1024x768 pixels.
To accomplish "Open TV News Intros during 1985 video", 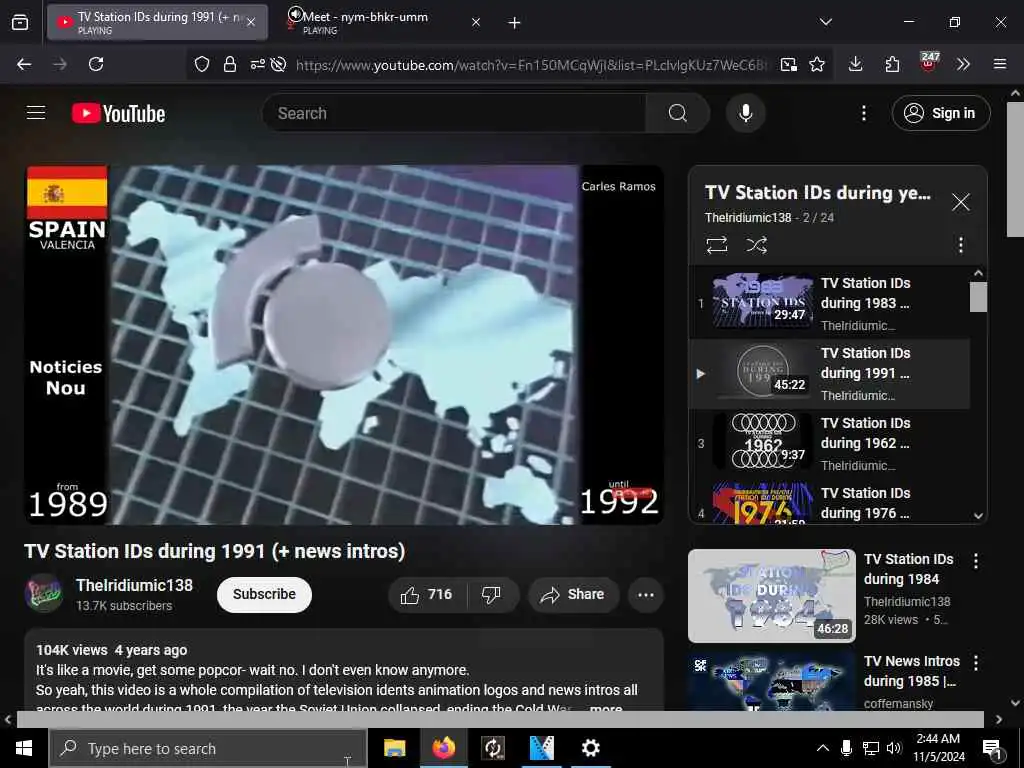I will (x=772, y=680).
